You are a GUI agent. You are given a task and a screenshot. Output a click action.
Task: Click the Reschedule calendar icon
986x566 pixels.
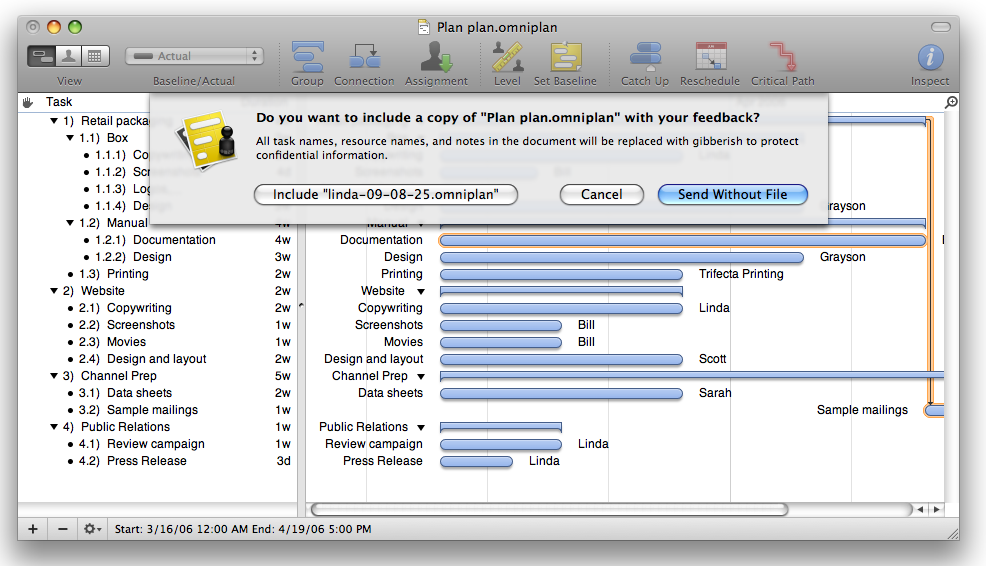point(711,57)
